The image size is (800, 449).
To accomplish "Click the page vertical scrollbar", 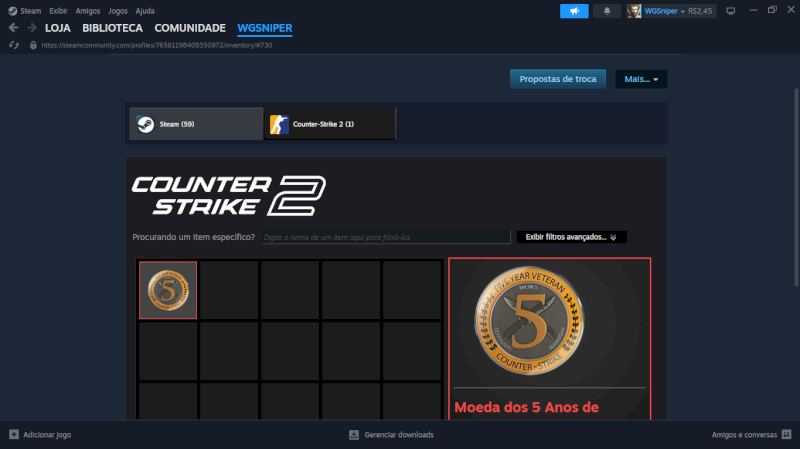I will (796, 187).
